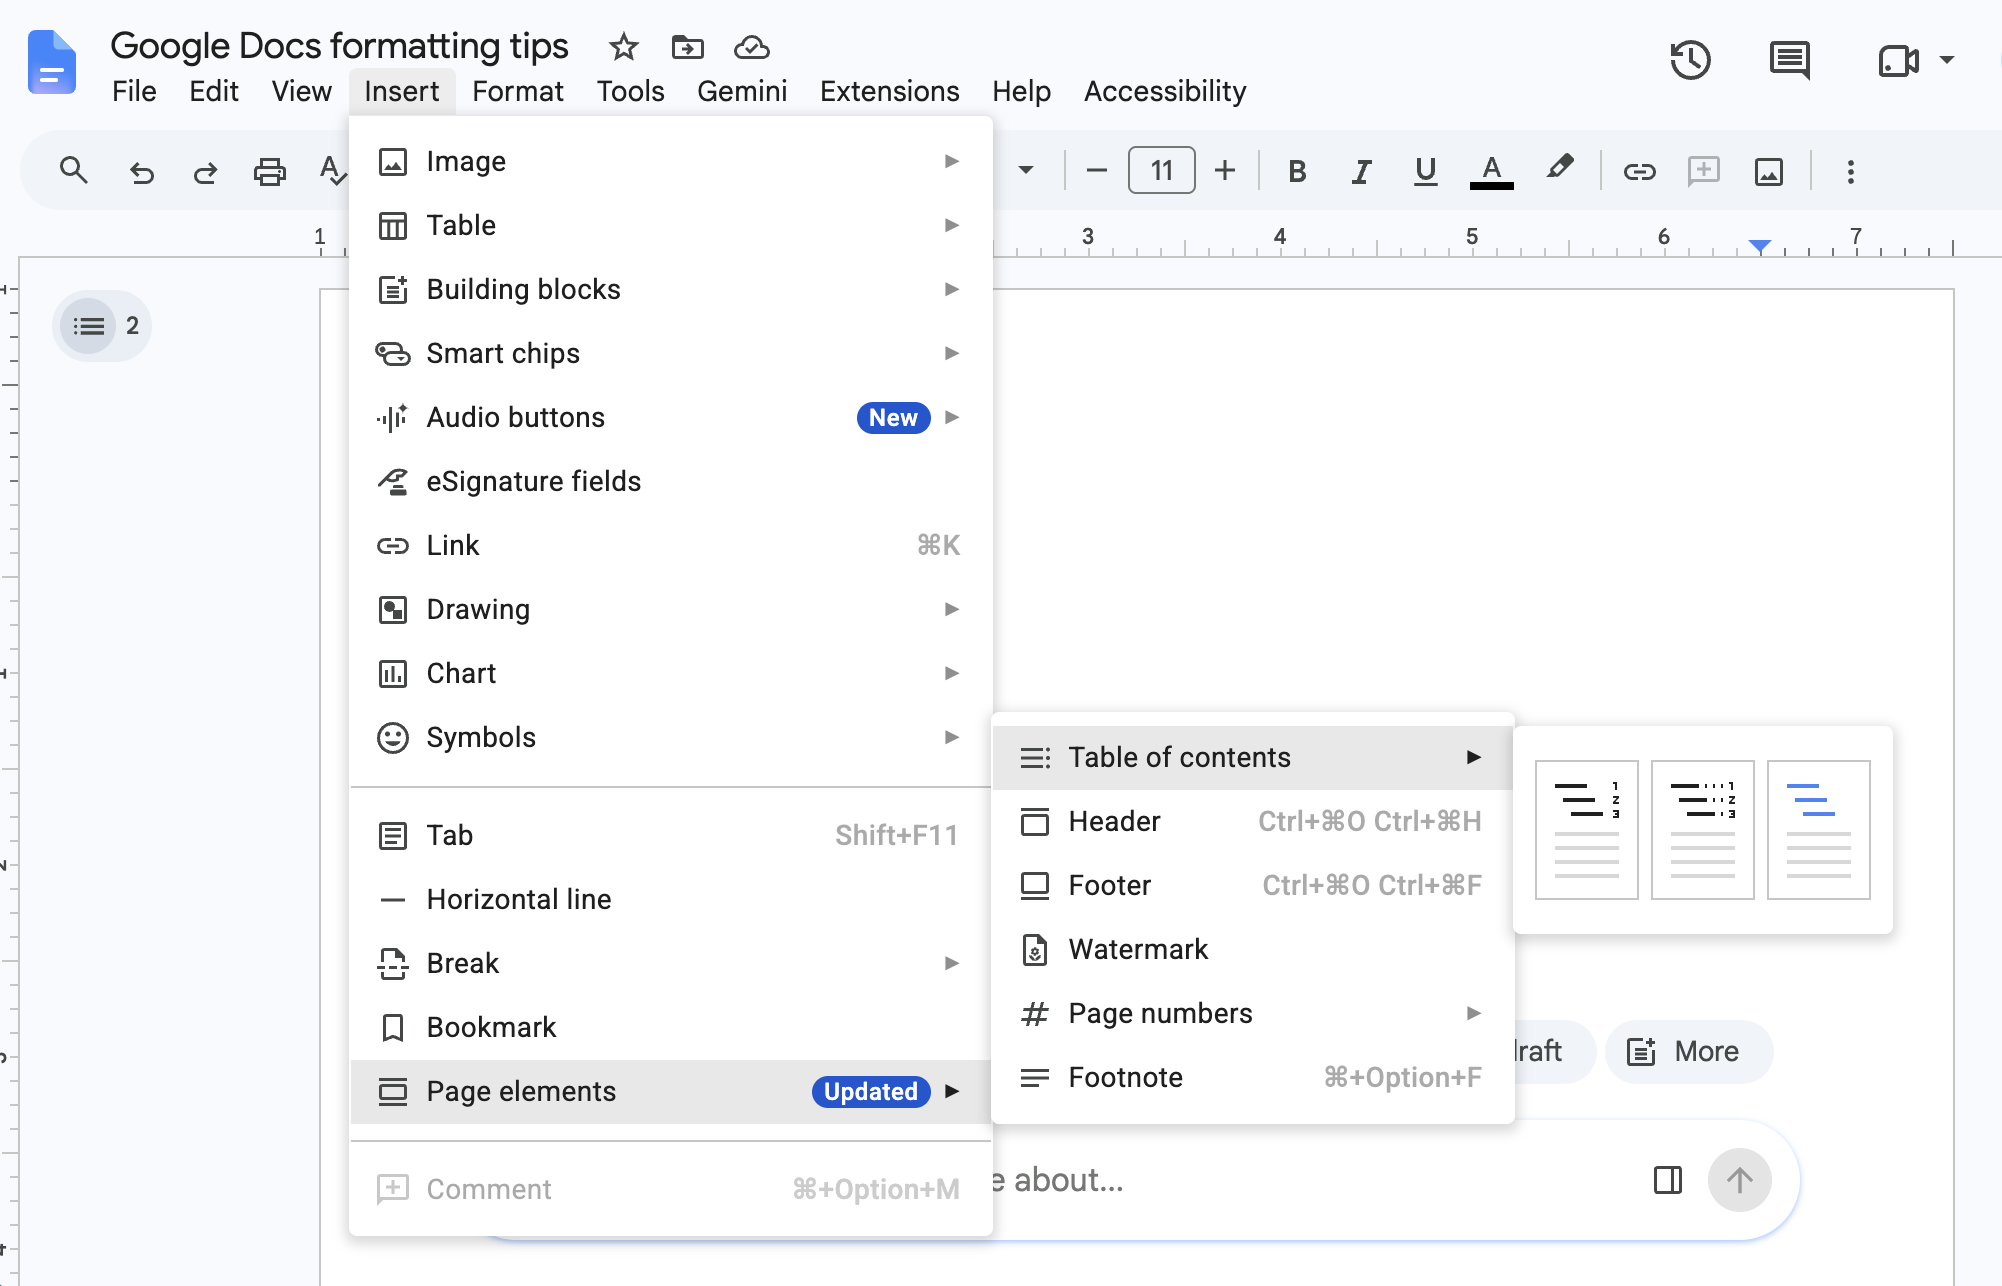This screenshot has height=1286, width=2002.
Task: Select Footer in Page elements submenu
Action: coord(1252,885)
